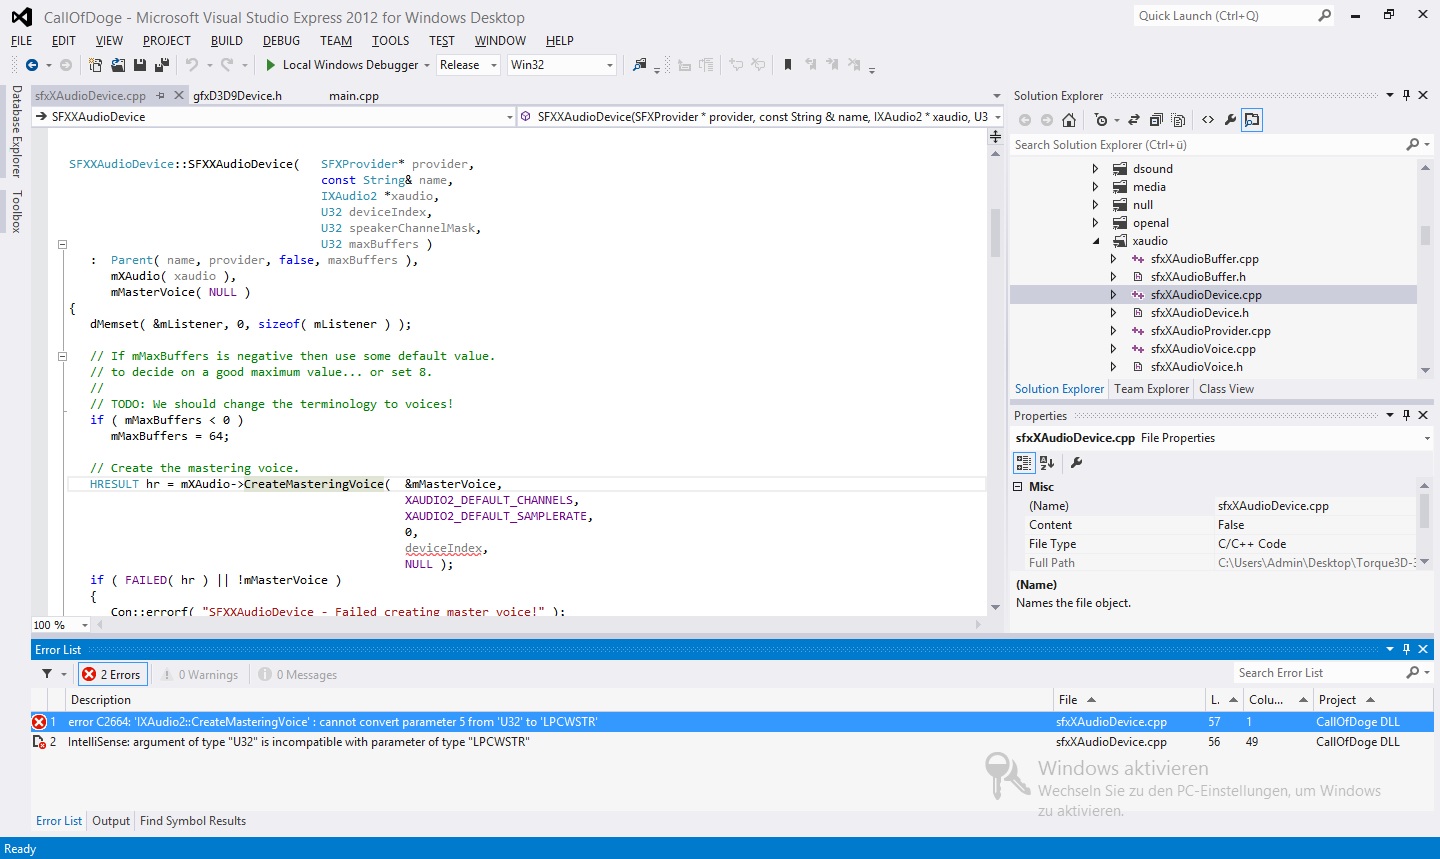Collapse the Misc category in Properties

pyautogui.click(x=1018, y=487)
